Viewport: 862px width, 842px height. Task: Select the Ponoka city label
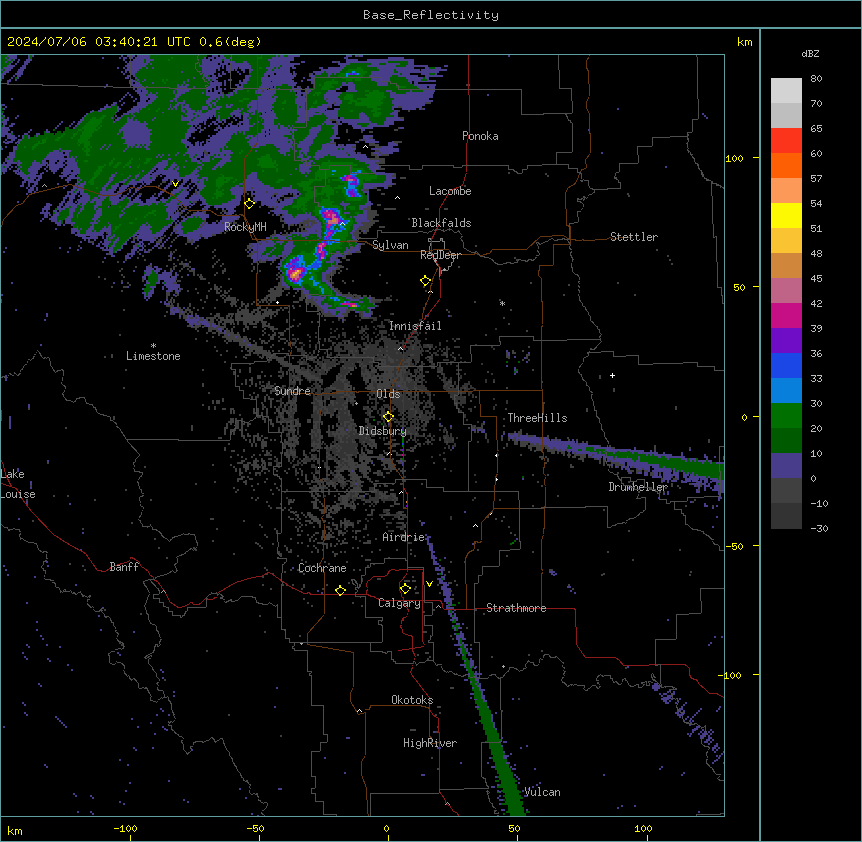point(480,136)
